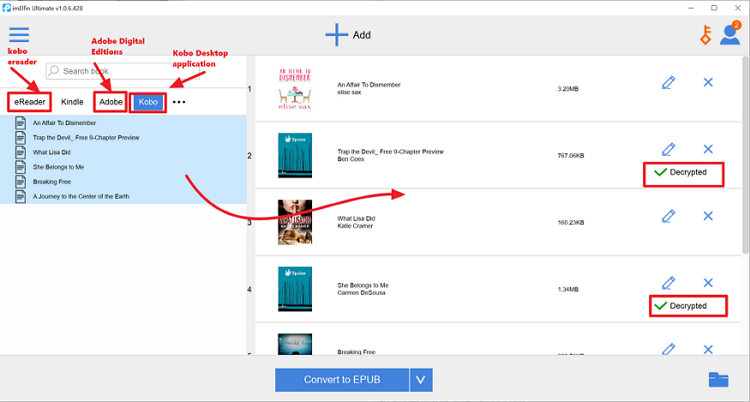The height and width of the screenshot is (402, 750).
Task: Click author name elise sax
Action: pyautogui.click(x=349, y=92)
